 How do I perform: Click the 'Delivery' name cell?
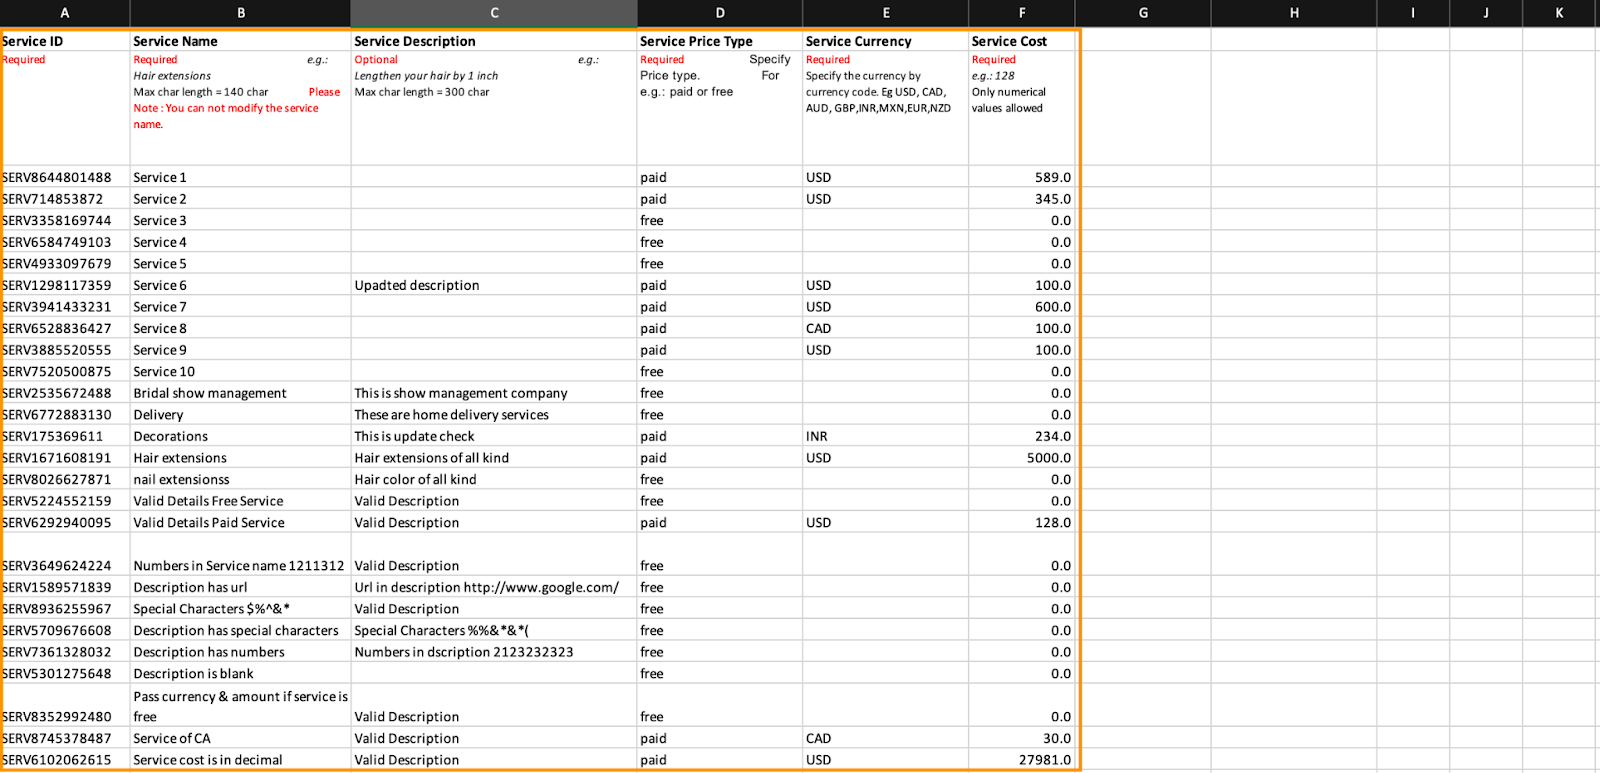pyautogui.click(x=241, y=414)
